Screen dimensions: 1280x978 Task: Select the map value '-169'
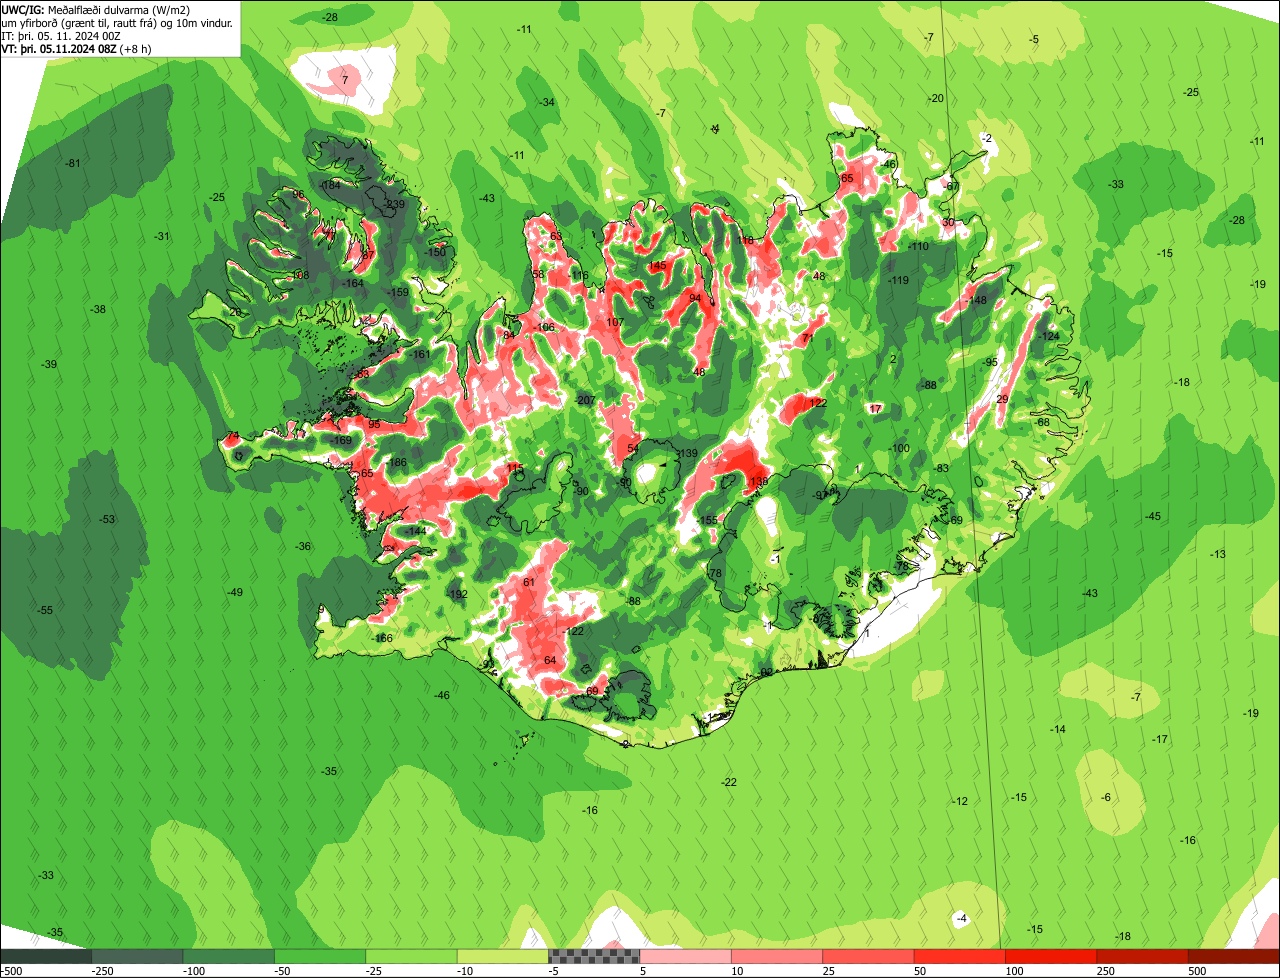[341, 440]
